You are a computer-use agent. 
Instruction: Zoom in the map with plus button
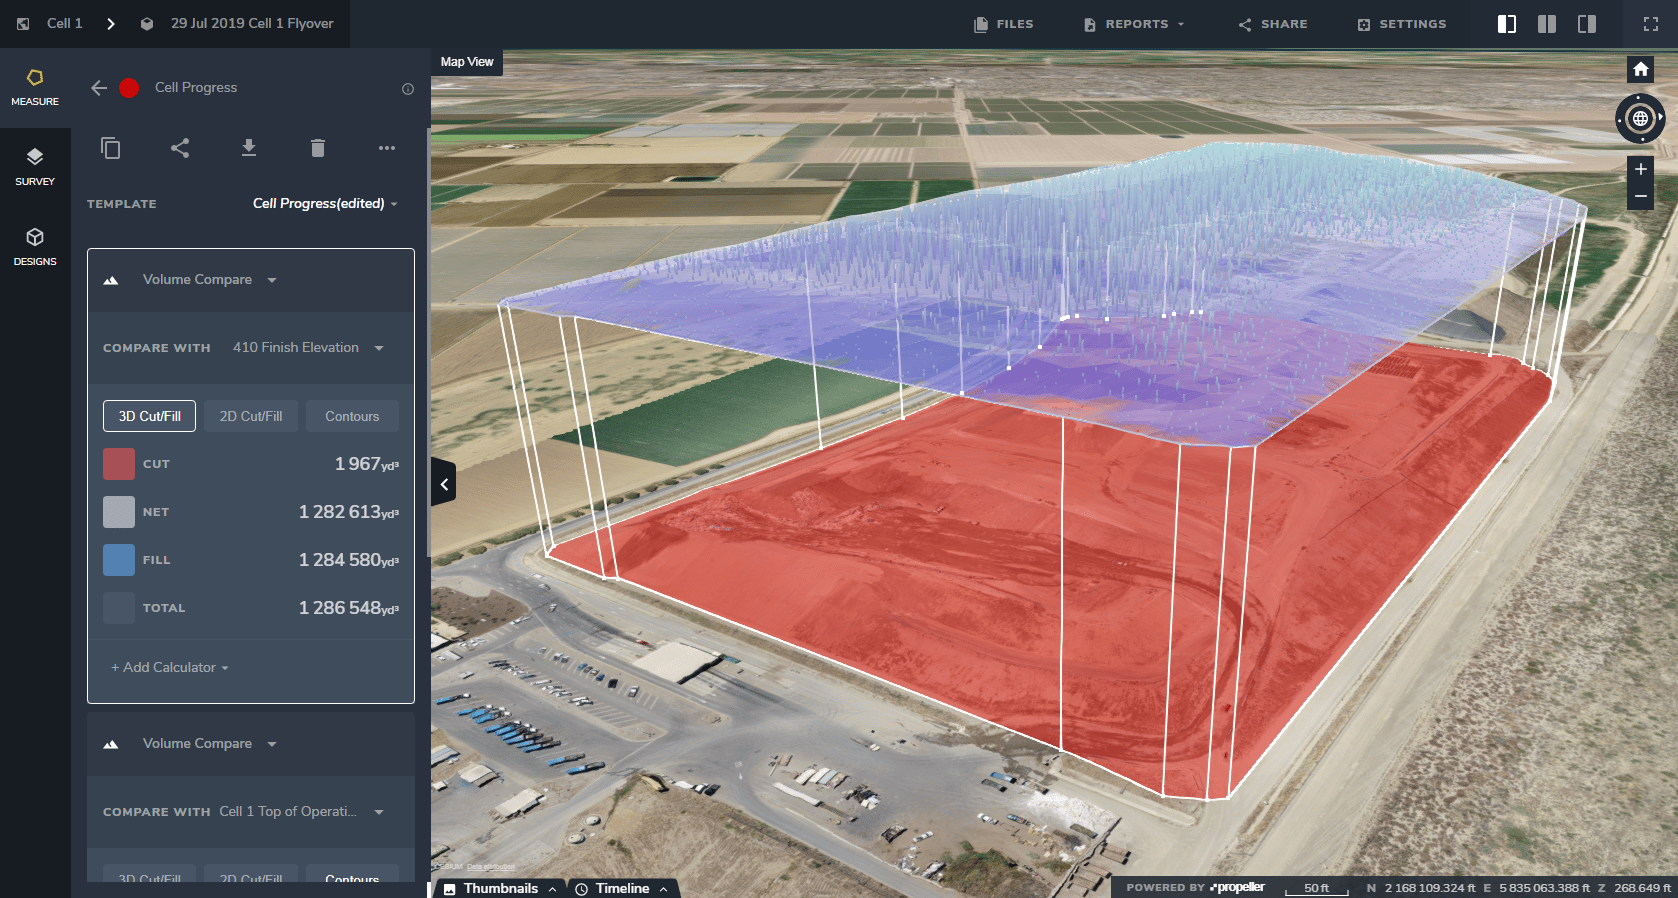pyautogui.click(x=1640, y=169)
